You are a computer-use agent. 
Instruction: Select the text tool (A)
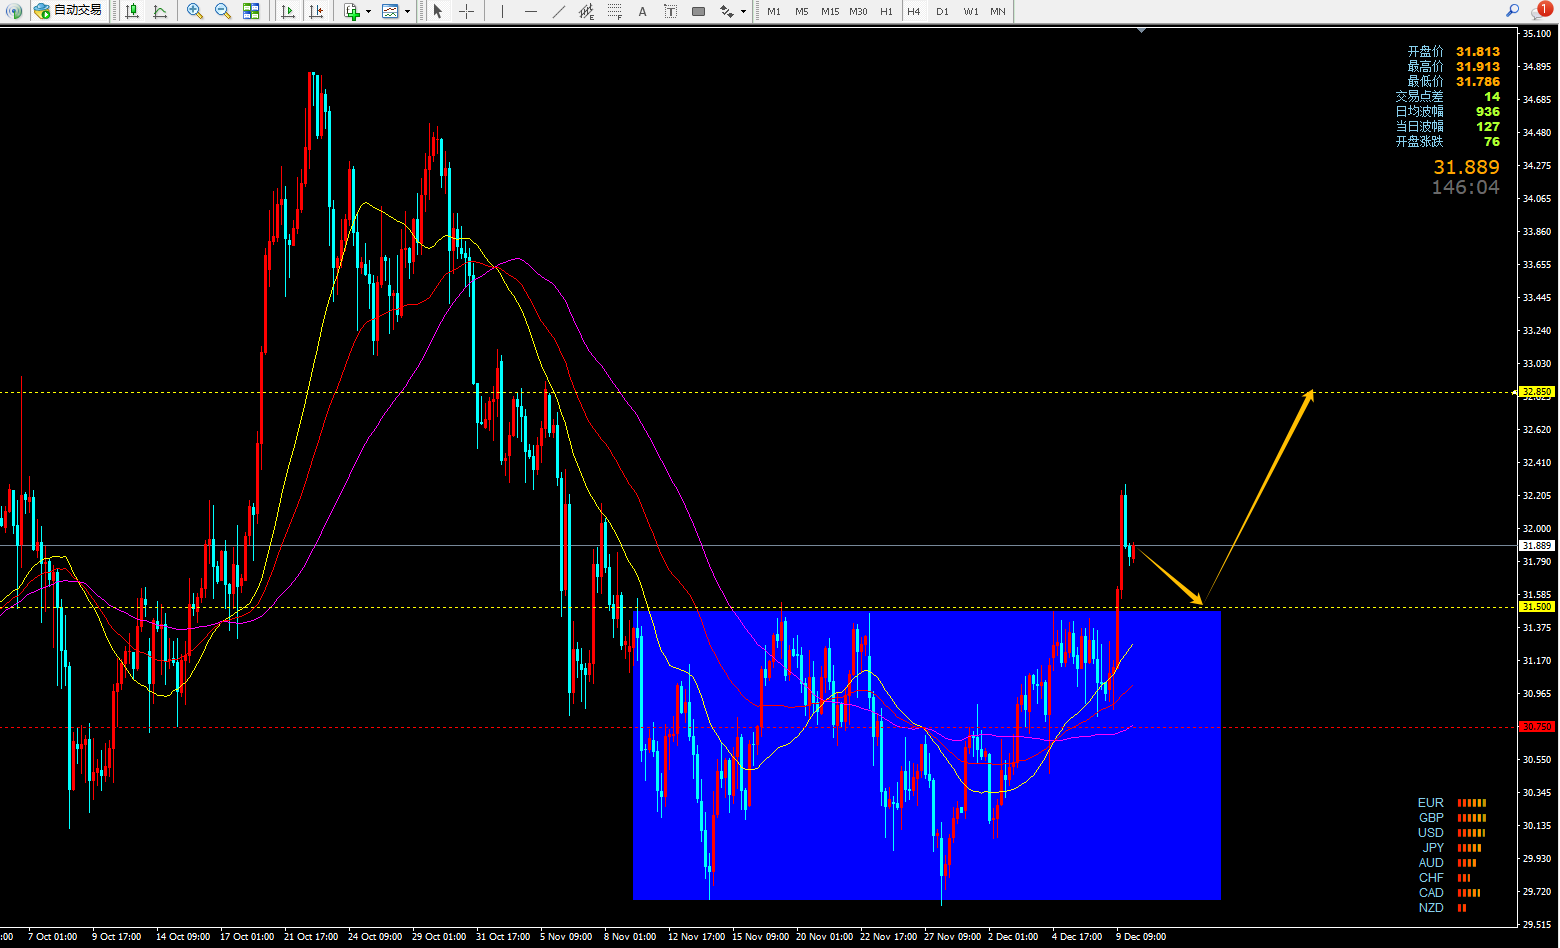tap(642, 11)
